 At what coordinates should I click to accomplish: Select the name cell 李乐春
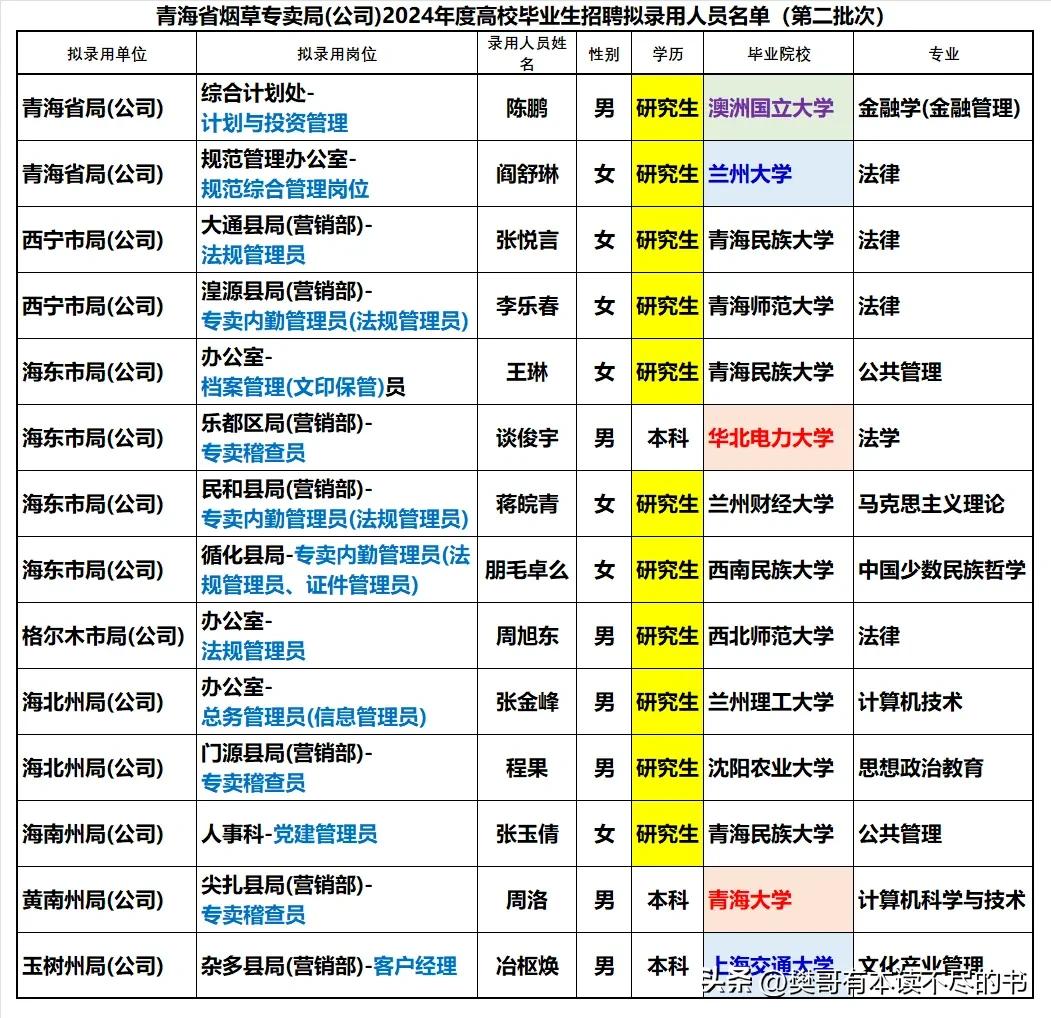click(x=527, y=306)
